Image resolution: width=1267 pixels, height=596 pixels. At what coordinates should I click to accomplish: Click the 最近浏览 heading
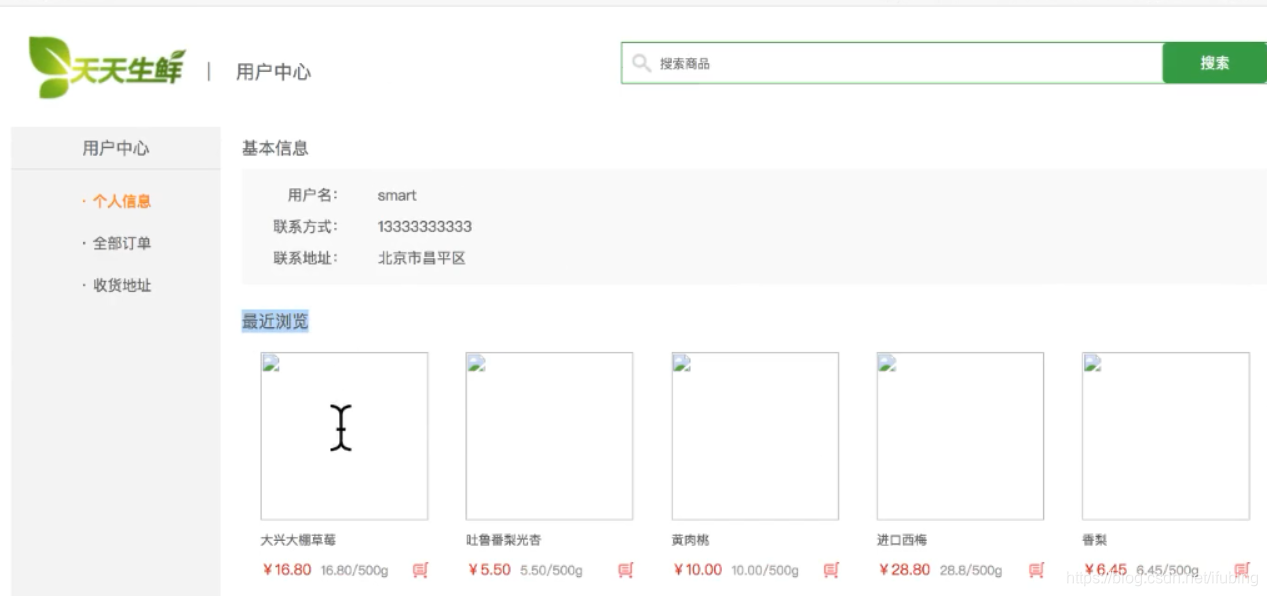275,321
